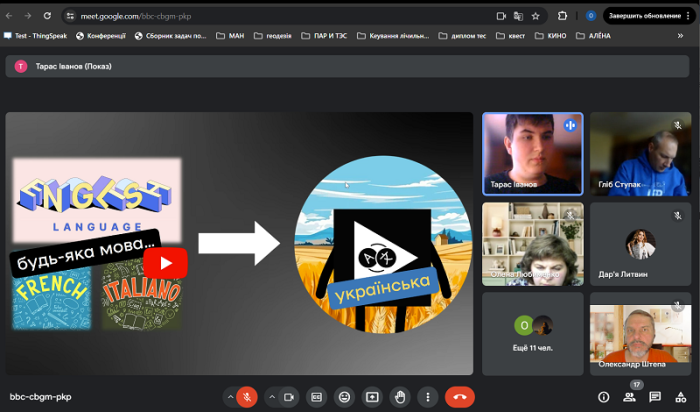The width and height of the screenshot is (700, 412).
Task: Bookmark this page with the star icon
Action: 536,16
